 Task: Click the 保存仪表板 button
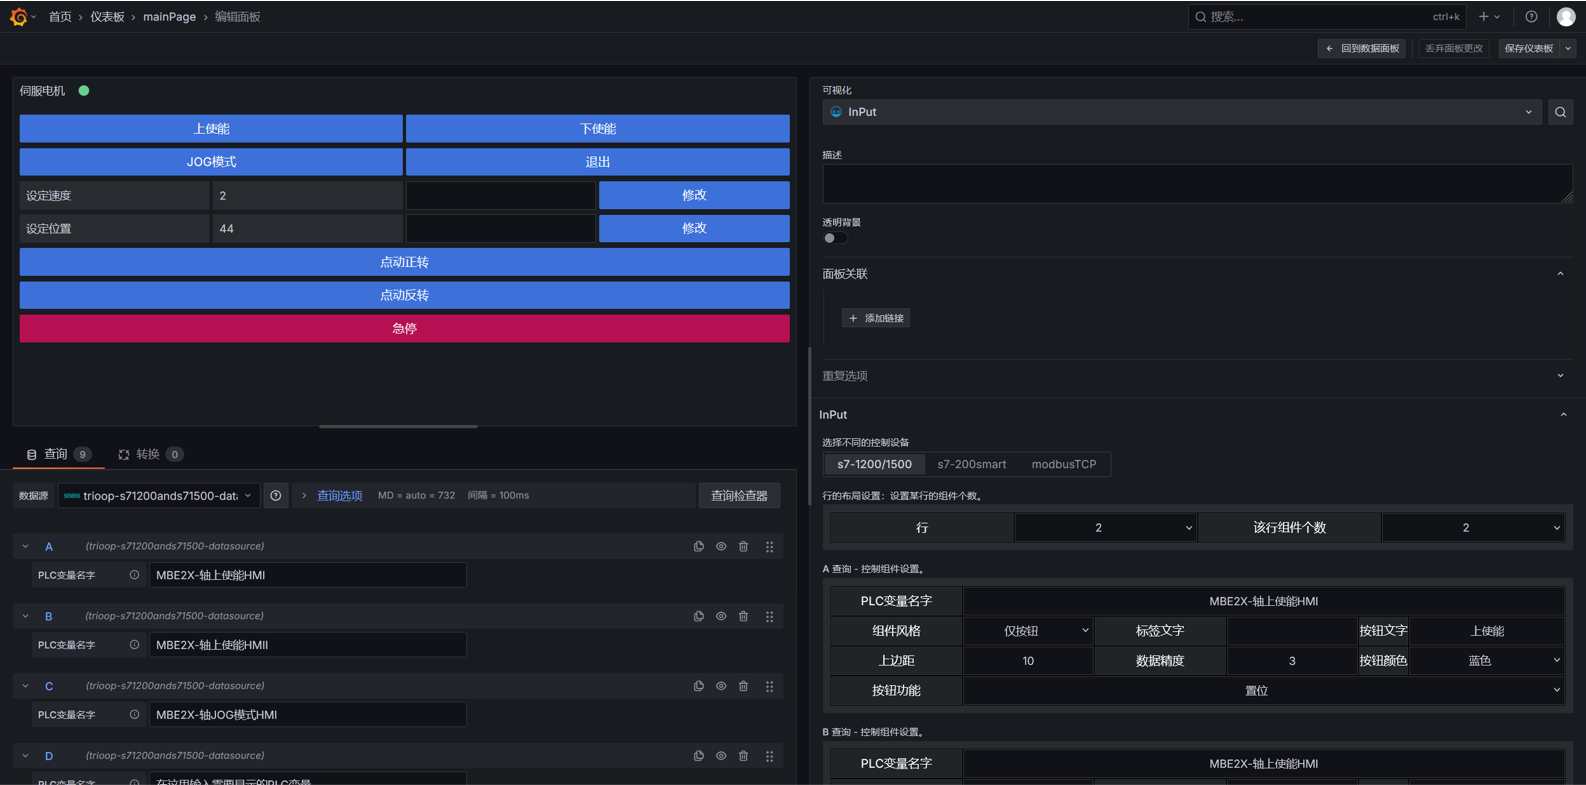point(1529,48)
